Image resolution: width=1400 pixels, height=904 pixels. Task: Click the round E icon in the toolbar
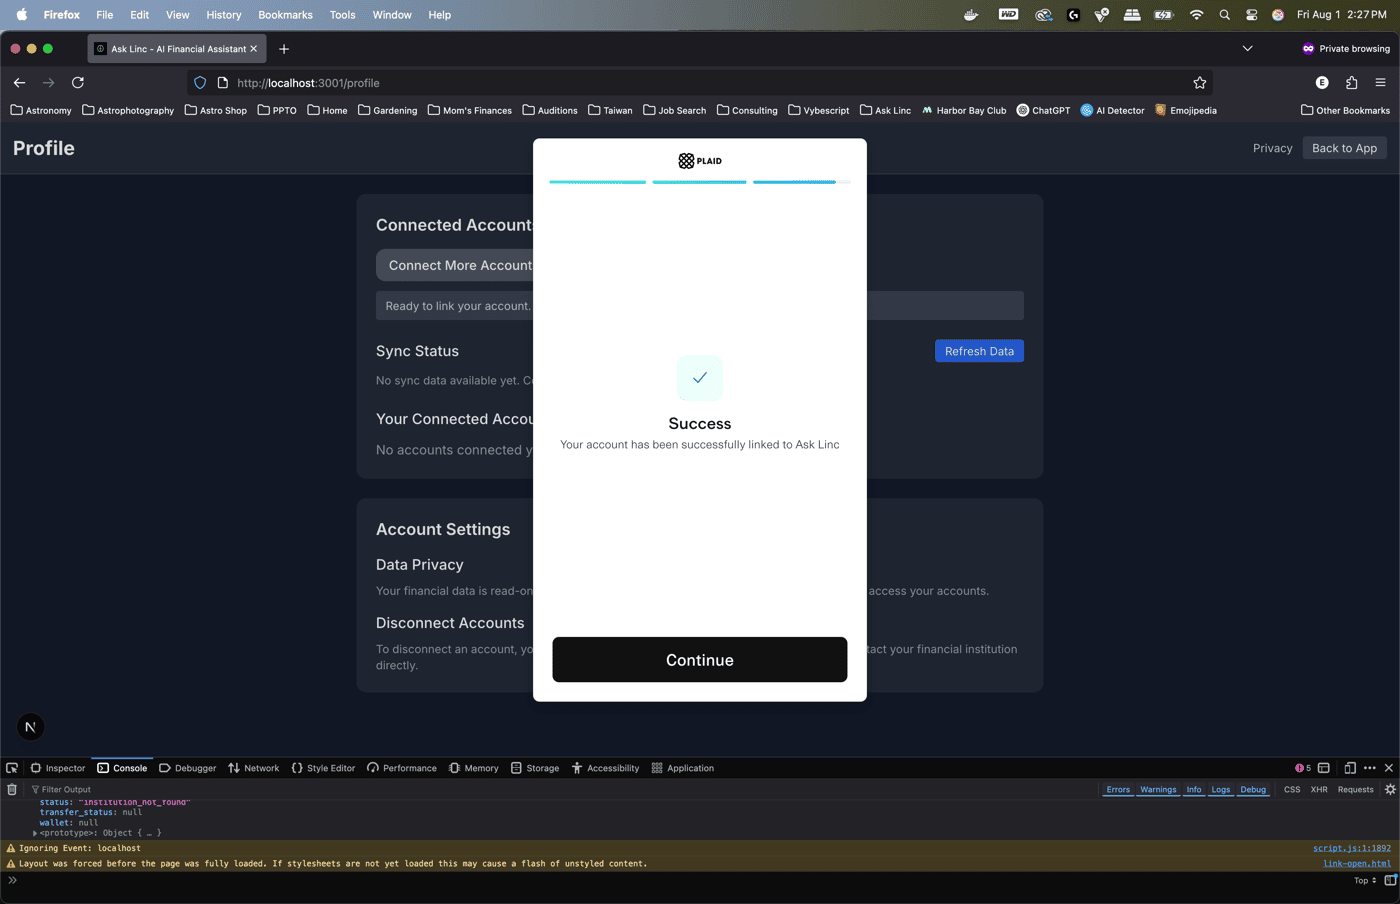1322,83
